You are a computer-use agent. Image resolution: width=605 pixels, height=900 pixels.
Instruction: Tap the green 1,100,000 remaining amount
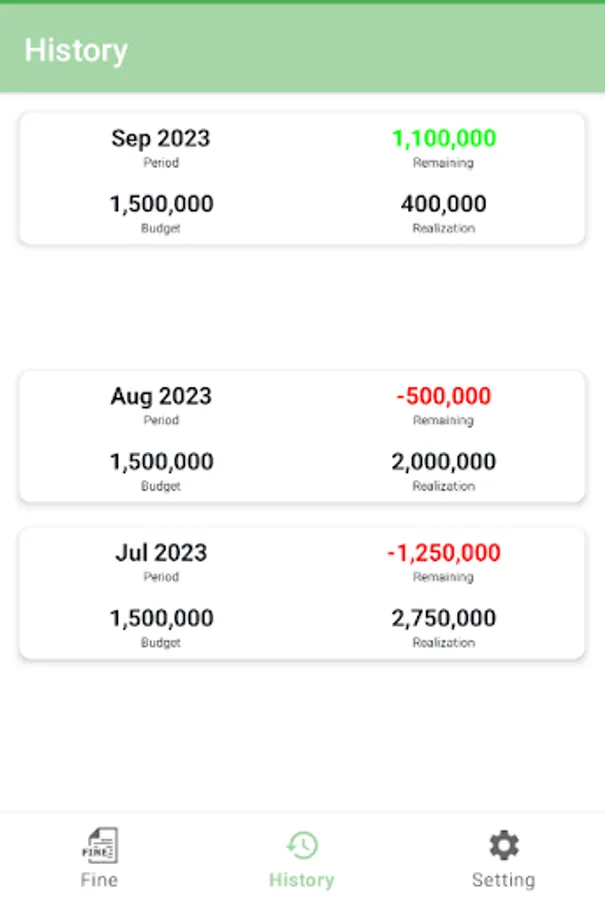point(443,139)
